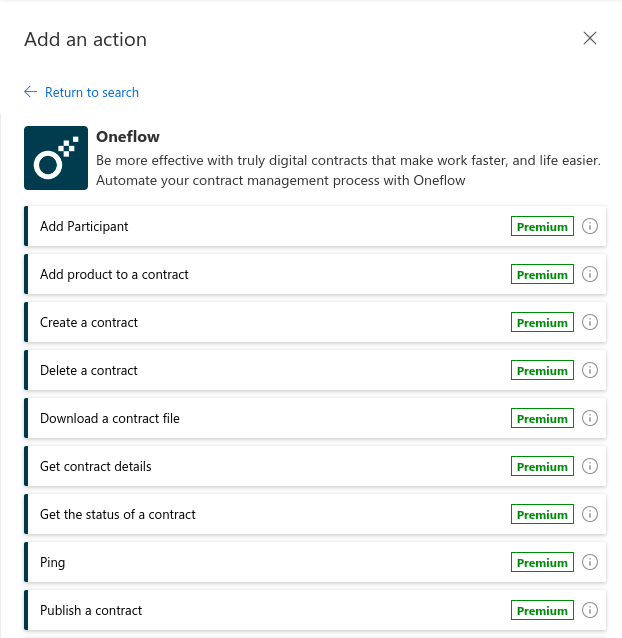Click the Oneflow connector title text
The height and width of the screenshot is (638, 622).
click(x=128, y=137)
